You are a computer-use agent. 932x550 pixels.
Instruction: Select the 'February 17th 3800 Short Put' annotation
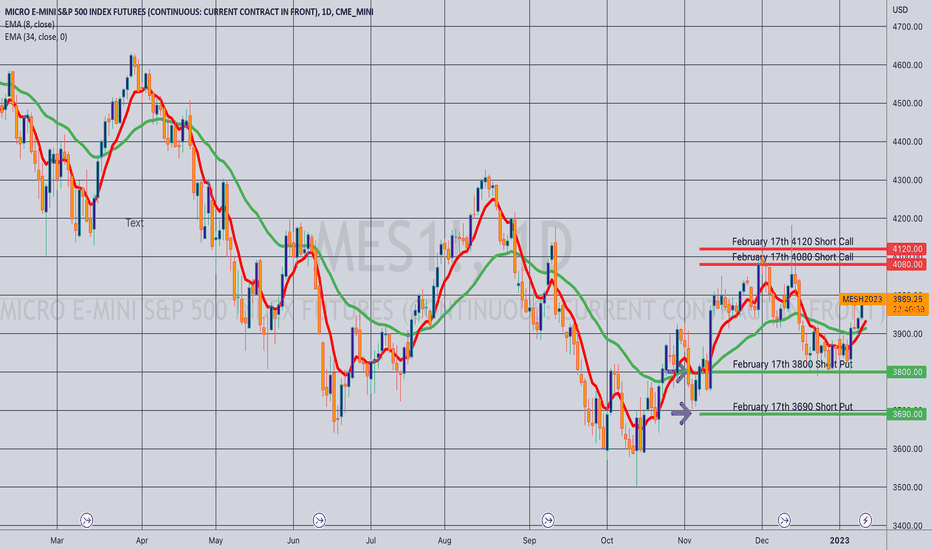[792, 364]
